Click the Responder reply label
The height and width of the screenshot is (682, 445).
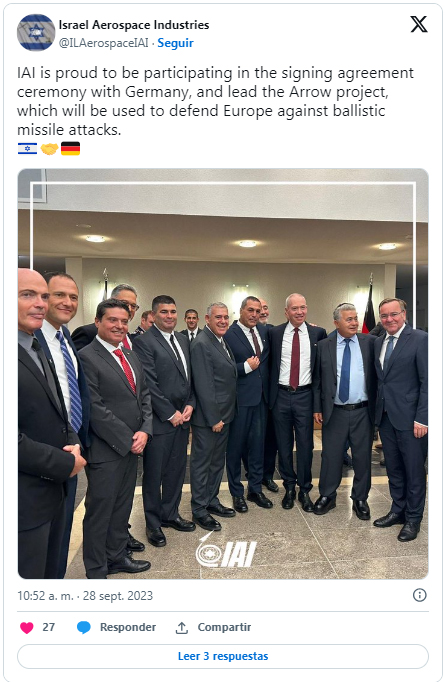pos(128,627)
